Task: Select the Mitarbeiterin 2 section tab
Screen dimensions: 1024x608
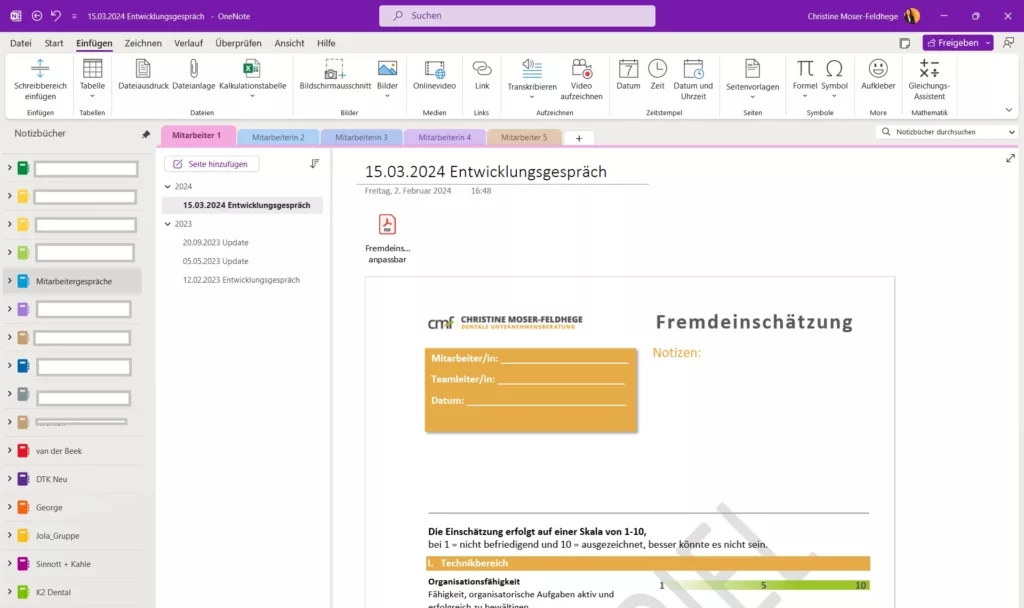Action: tap(278, 137)
